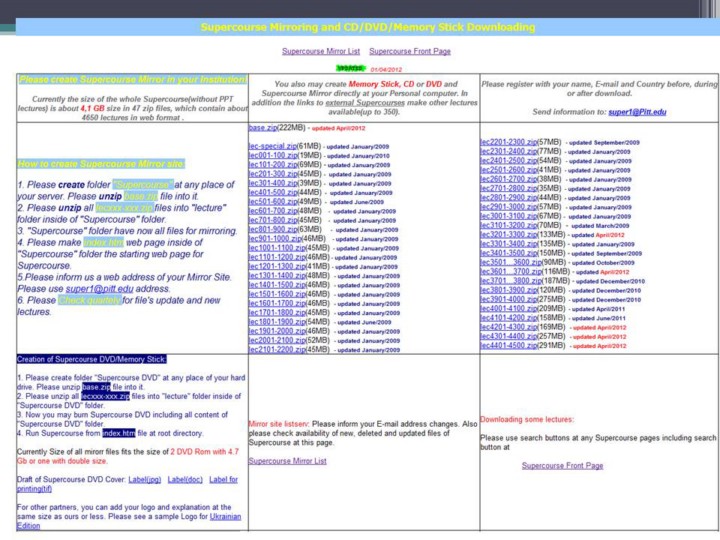Screen dimensions: 720x540
Task: Click the lec001-100.zip download link
Action: [x=272, y=155]
